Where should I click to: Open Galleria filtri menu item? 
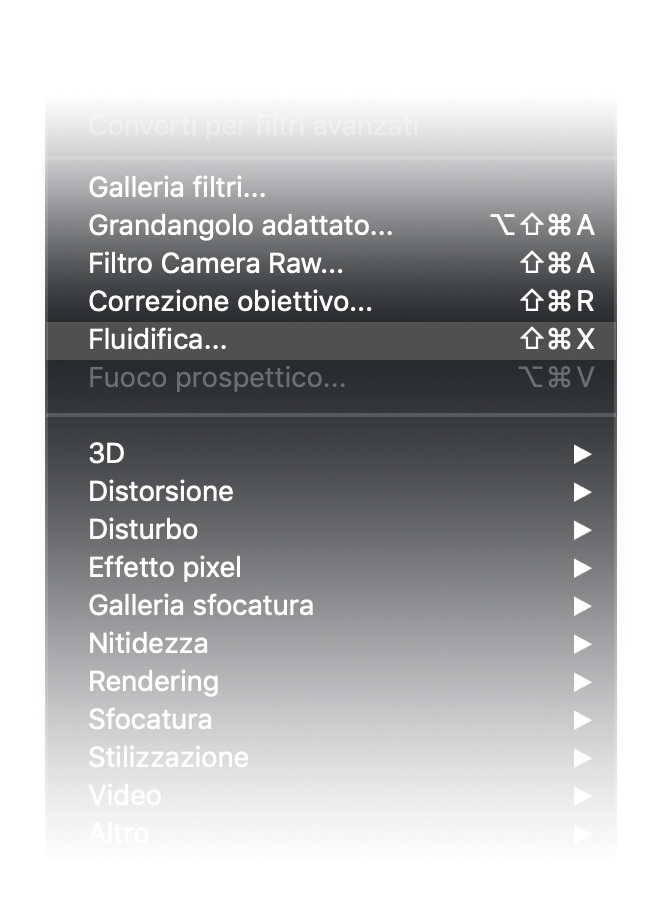pyautogui.click(x=177, y=187)
